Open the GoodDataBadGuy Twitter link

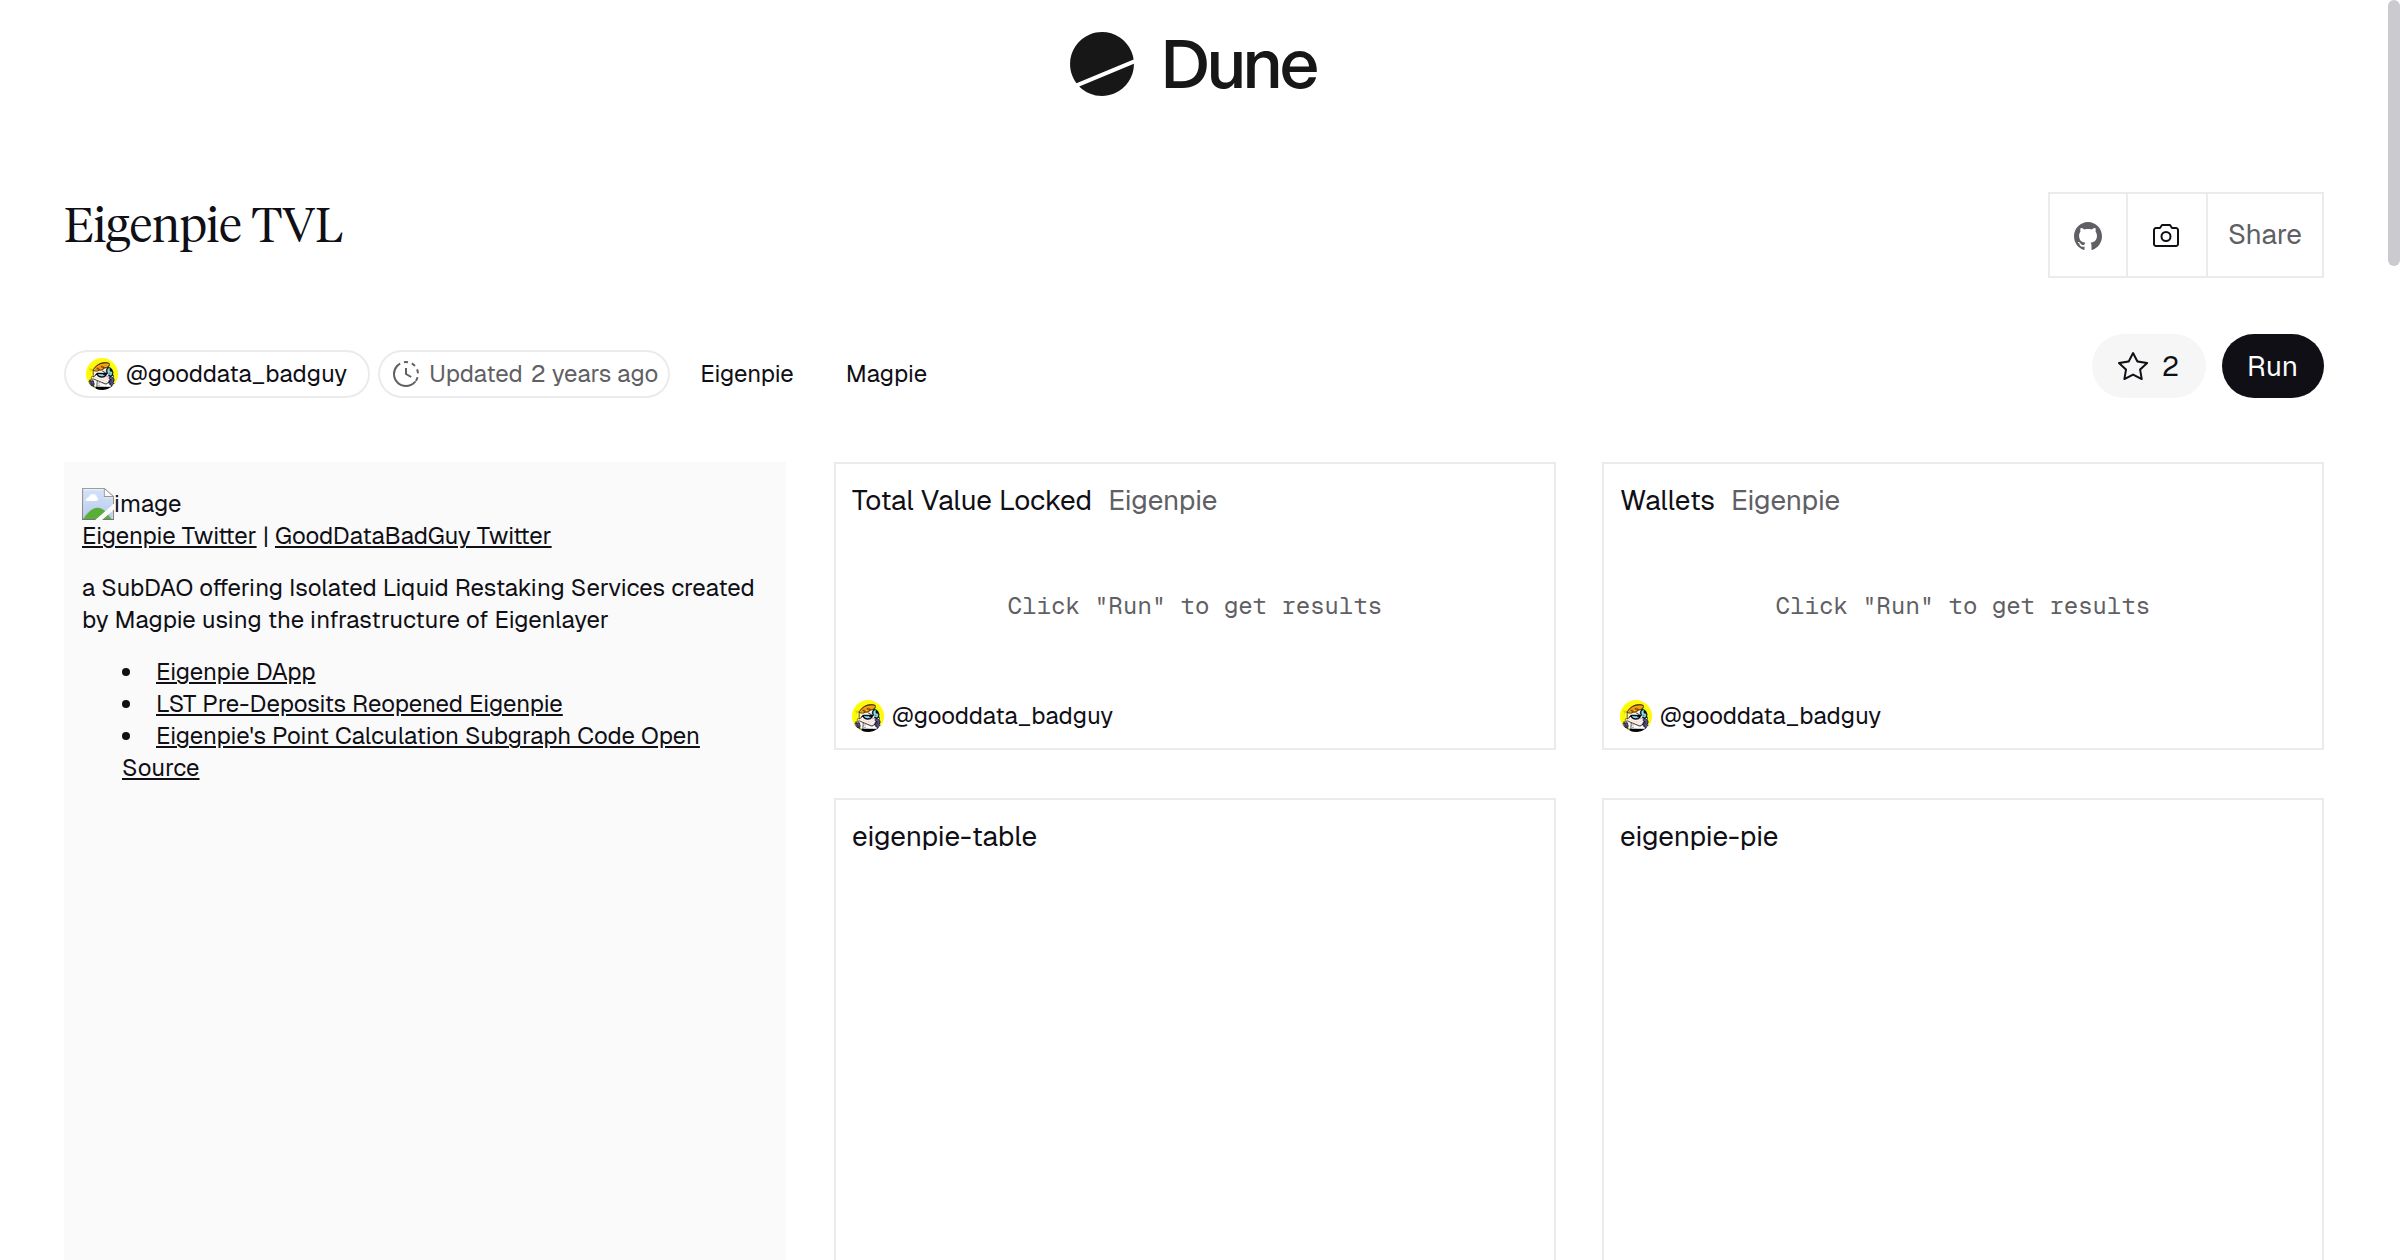[412, 536]
